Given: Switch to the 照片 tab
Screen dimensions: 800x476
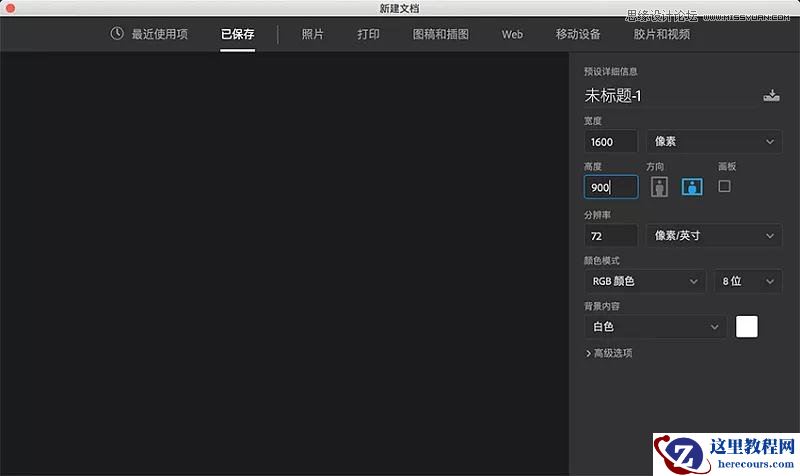Looking at the screenshot, I should click(312, 34).
